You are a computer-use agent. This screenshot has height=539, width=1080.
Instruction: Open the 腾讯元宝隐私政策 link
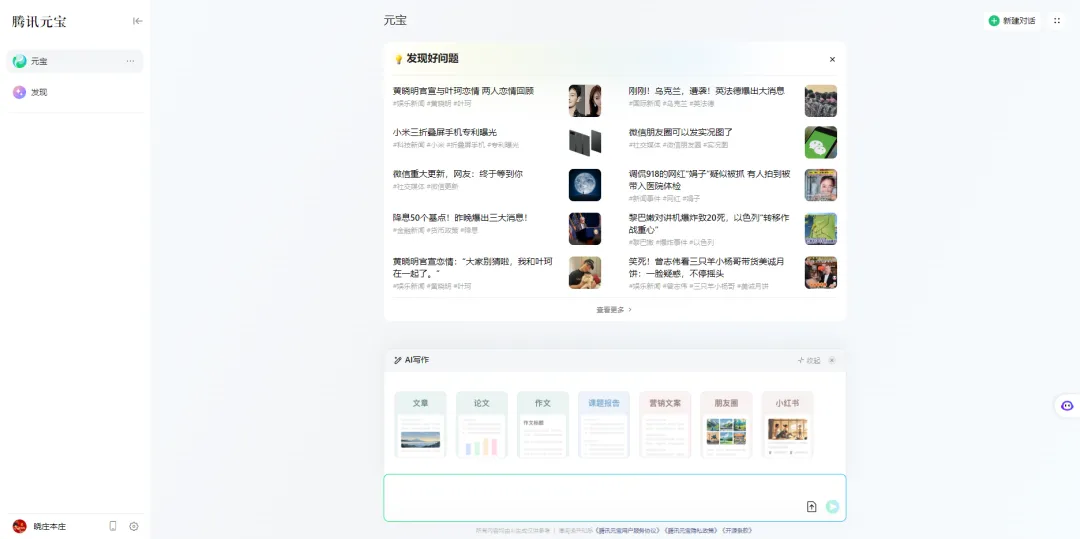click(689, 531)
